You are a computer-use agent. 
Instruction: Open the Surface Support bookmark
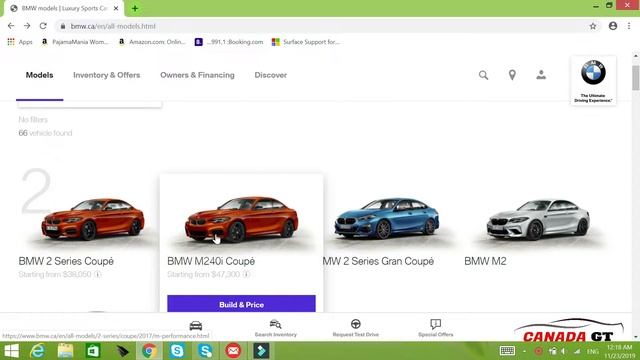click(306, 42)
